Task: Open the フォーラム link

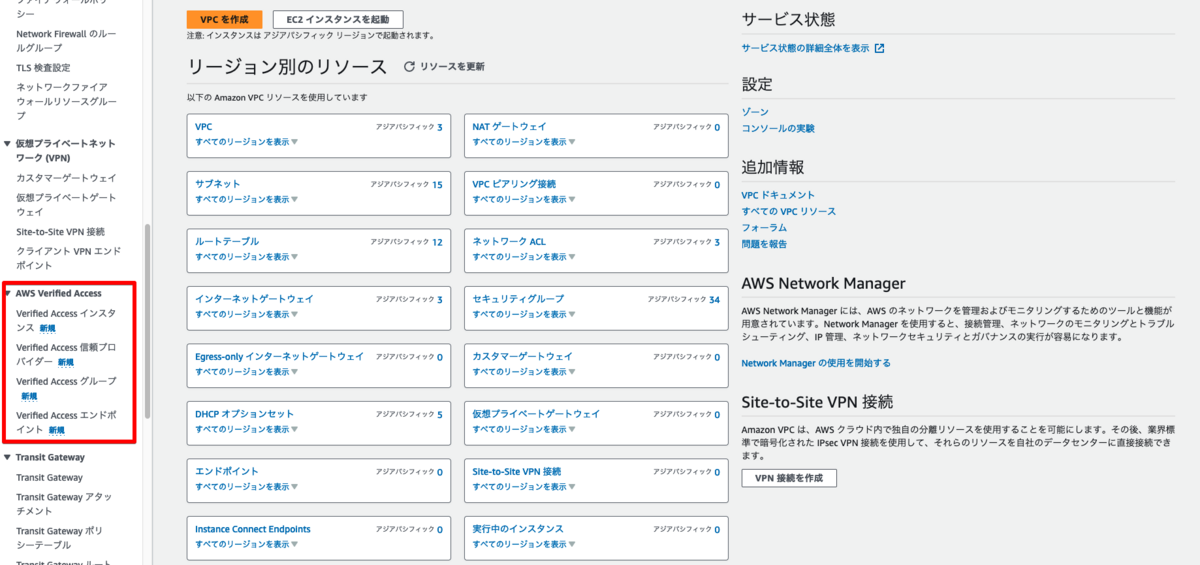Action: [x=764, y=227]
